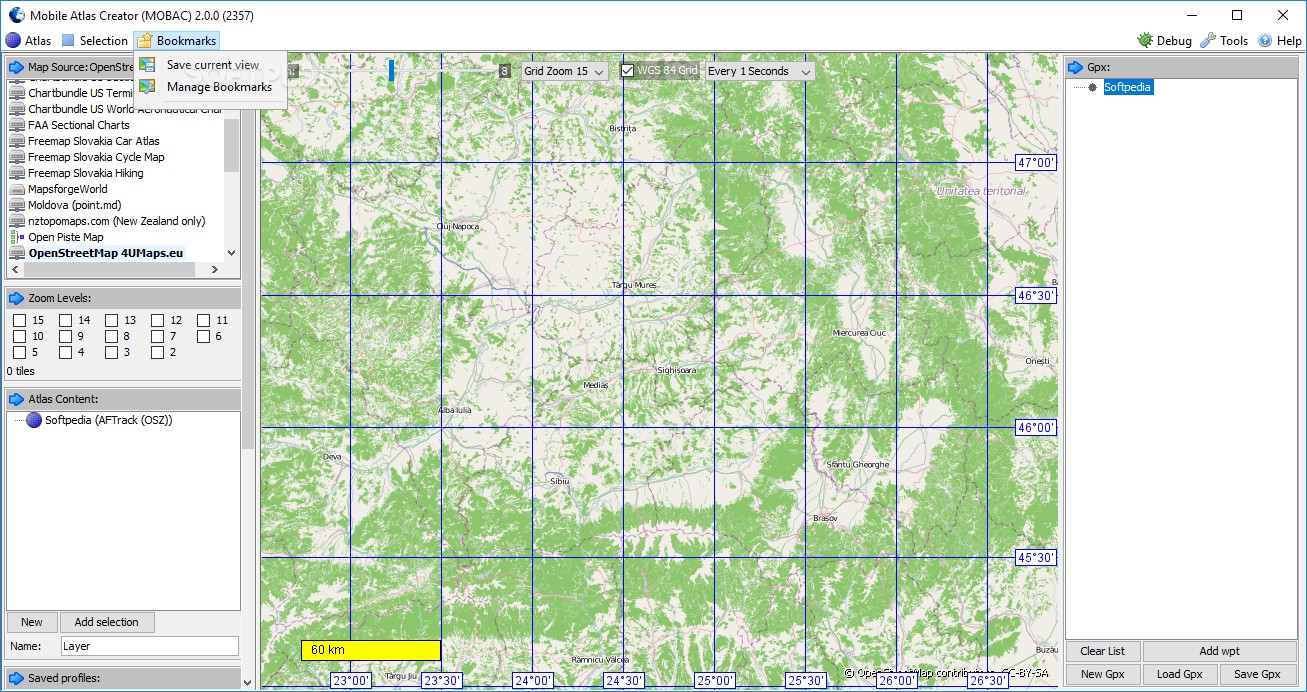The height and width of the screenshot is (692, 1307).
Task: Click the map zoom slider handle
Action: (x=392, y=70)
